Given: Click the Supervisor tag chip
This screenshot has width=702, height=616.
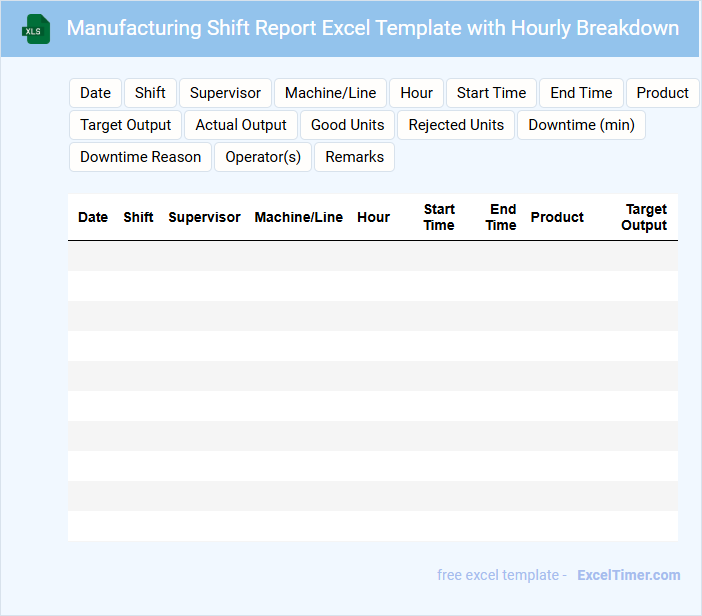Looking at the screenshot, I should pos(225,93).
